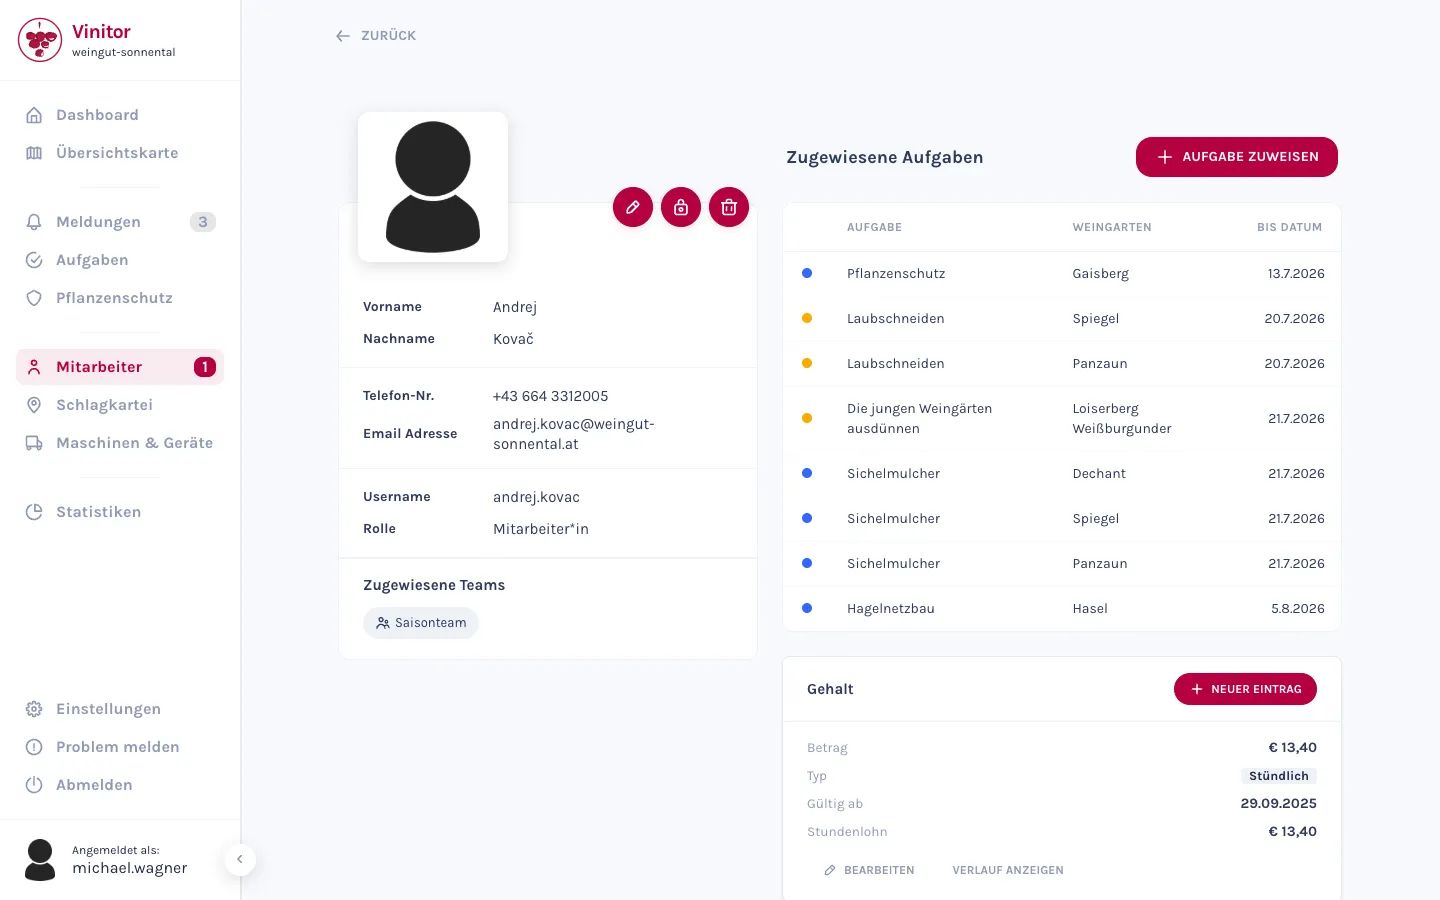Click the michael.wagner user avatar icon
The height and width of the screenshot is (900, 1440).
coord(40,860)
